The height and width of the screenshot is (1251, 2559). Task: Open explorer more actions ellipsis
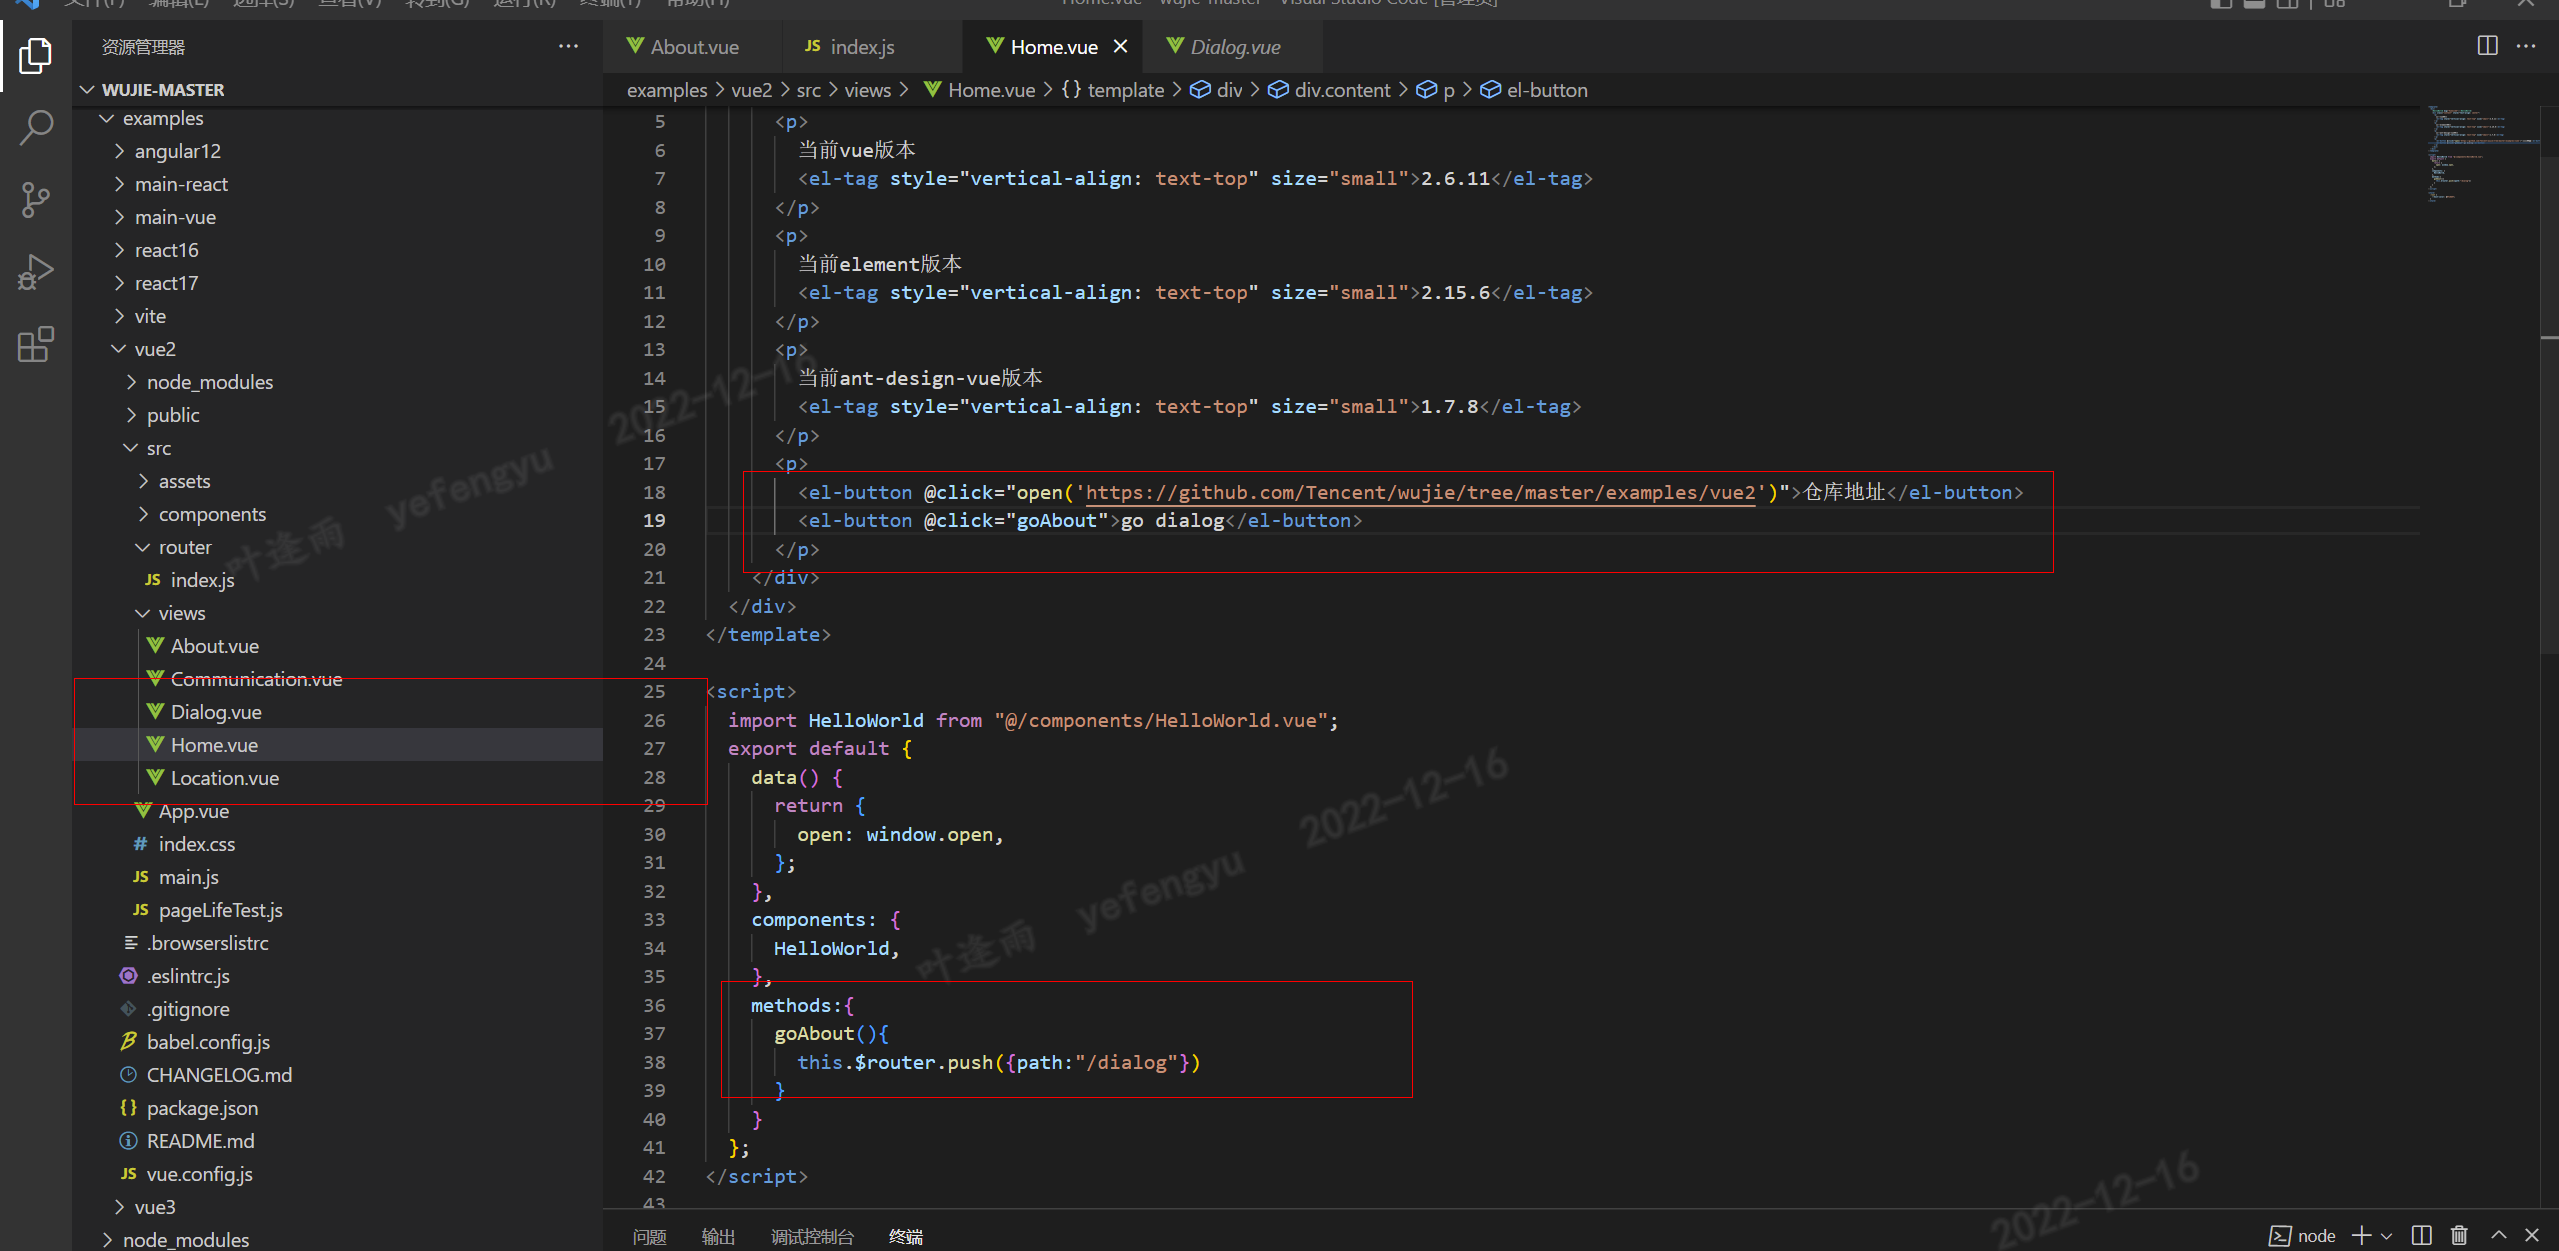click(568, 47)
